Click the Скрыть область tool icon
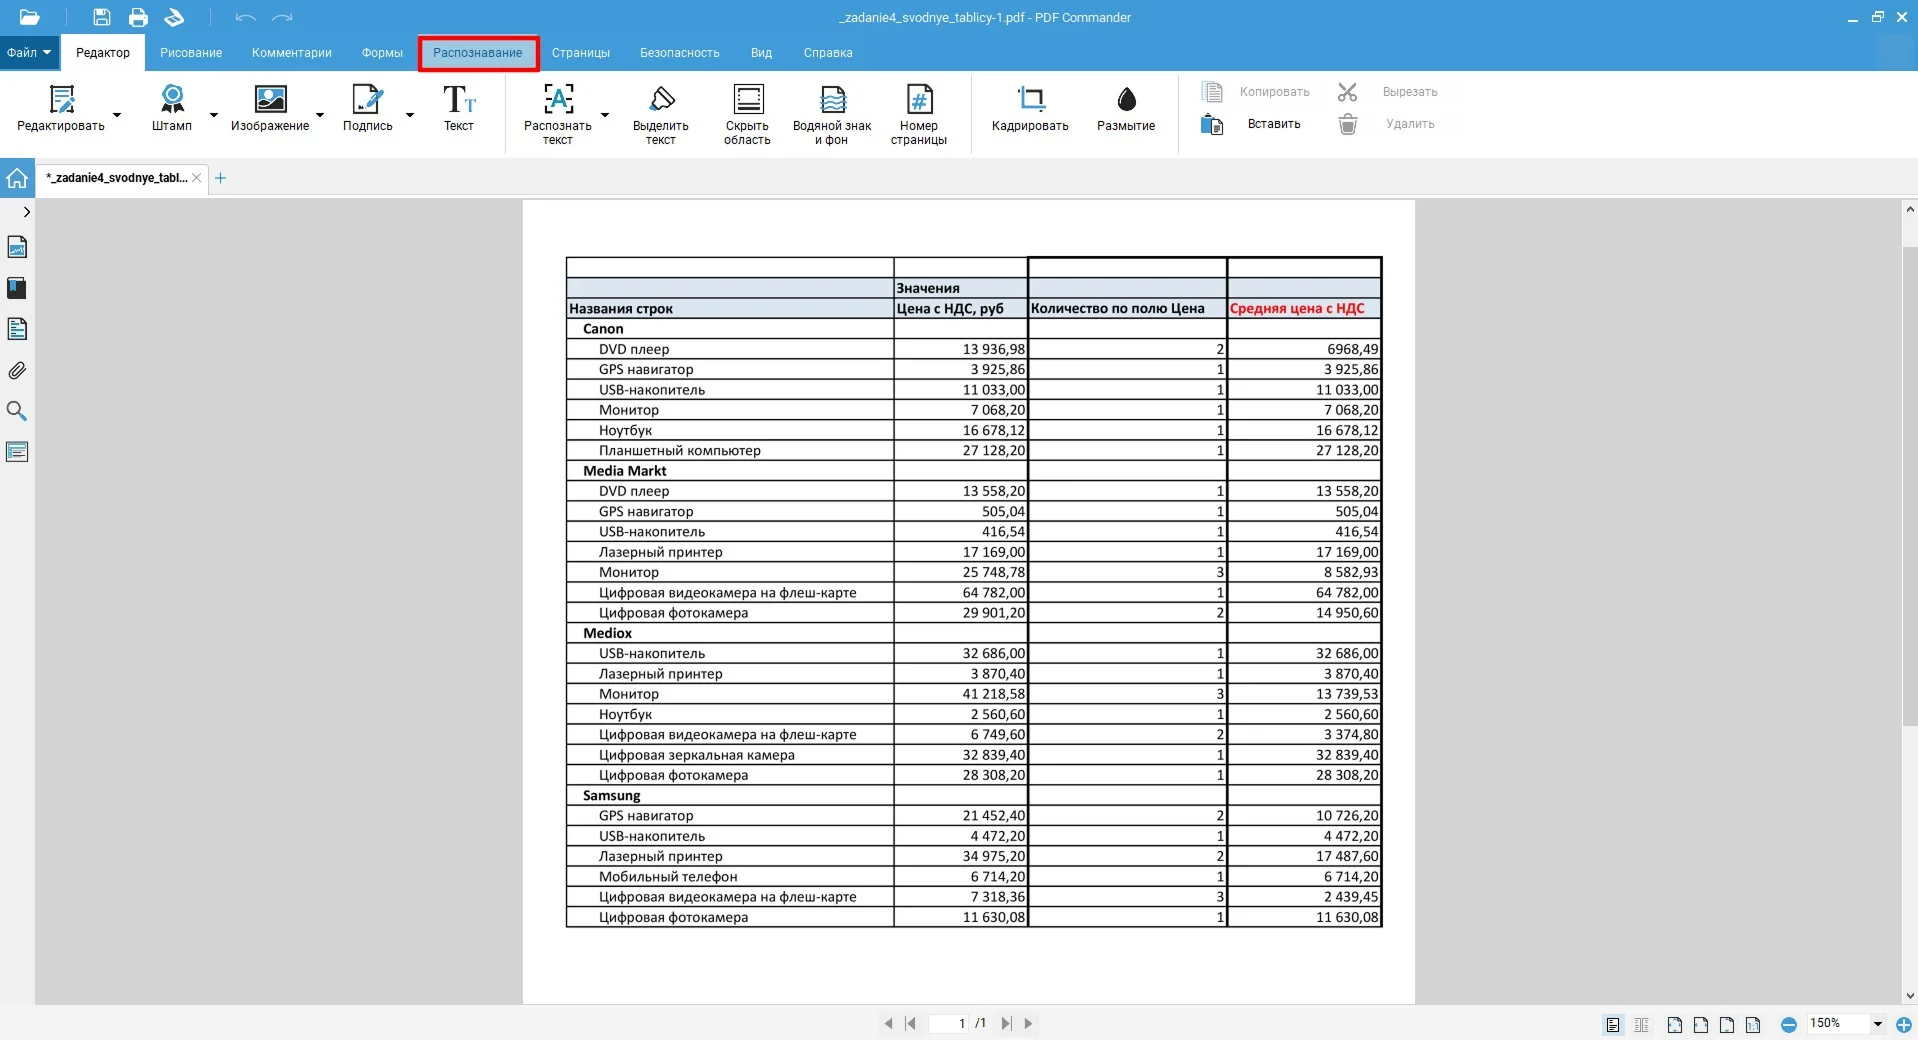 pos(747,100)
